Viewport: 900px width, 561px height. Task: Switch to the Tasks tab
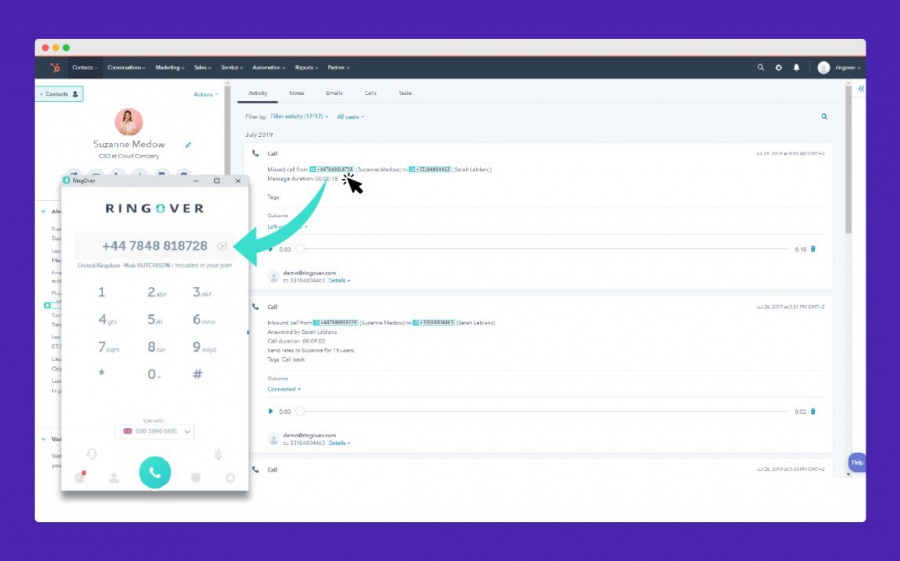(405, 93)
